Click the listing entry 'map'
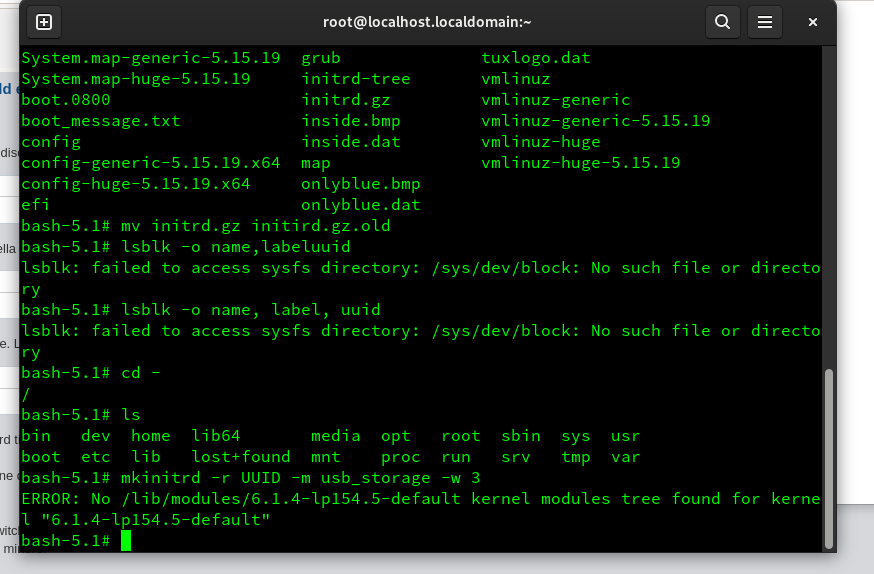The height and width of the screenshot is (574, 874). pyautogui.click(x=315, y=163)
